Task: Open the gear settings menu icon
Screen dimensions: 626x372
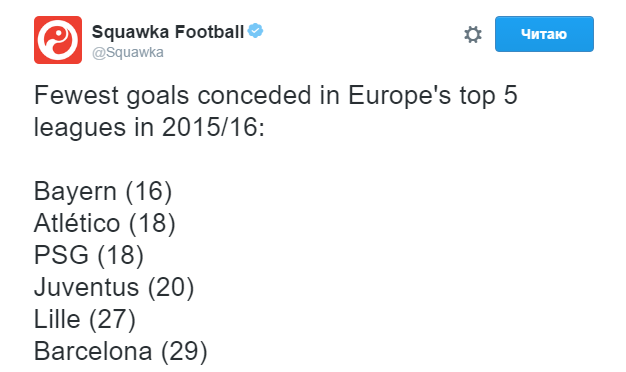Action: click(x=473, y=34)
